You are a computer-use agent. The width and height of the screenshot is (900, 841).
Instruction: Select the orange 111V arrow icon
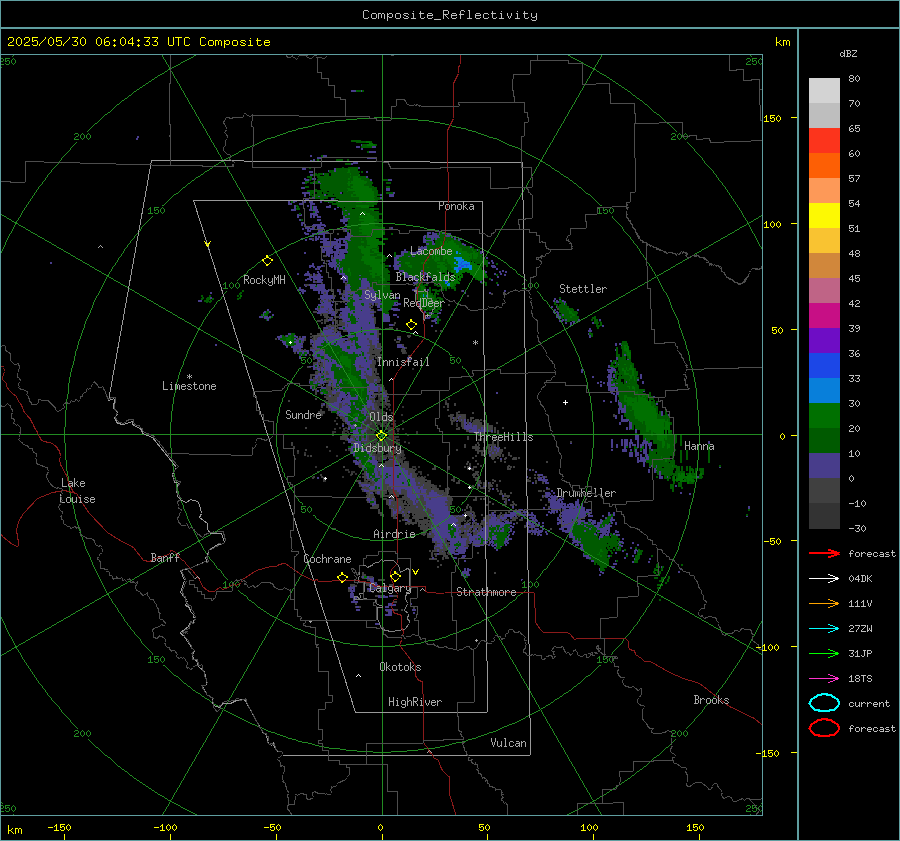pyautogui.click(x=824, y=603)
